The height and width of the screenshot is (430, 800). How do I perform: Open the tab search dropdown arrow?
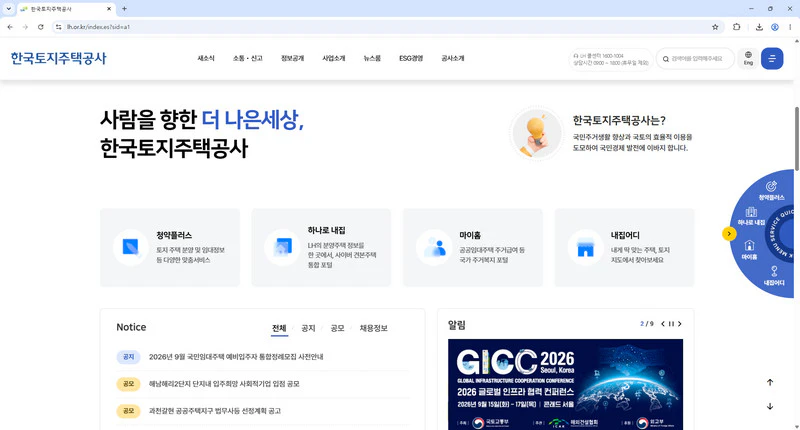tap(9, 9)
